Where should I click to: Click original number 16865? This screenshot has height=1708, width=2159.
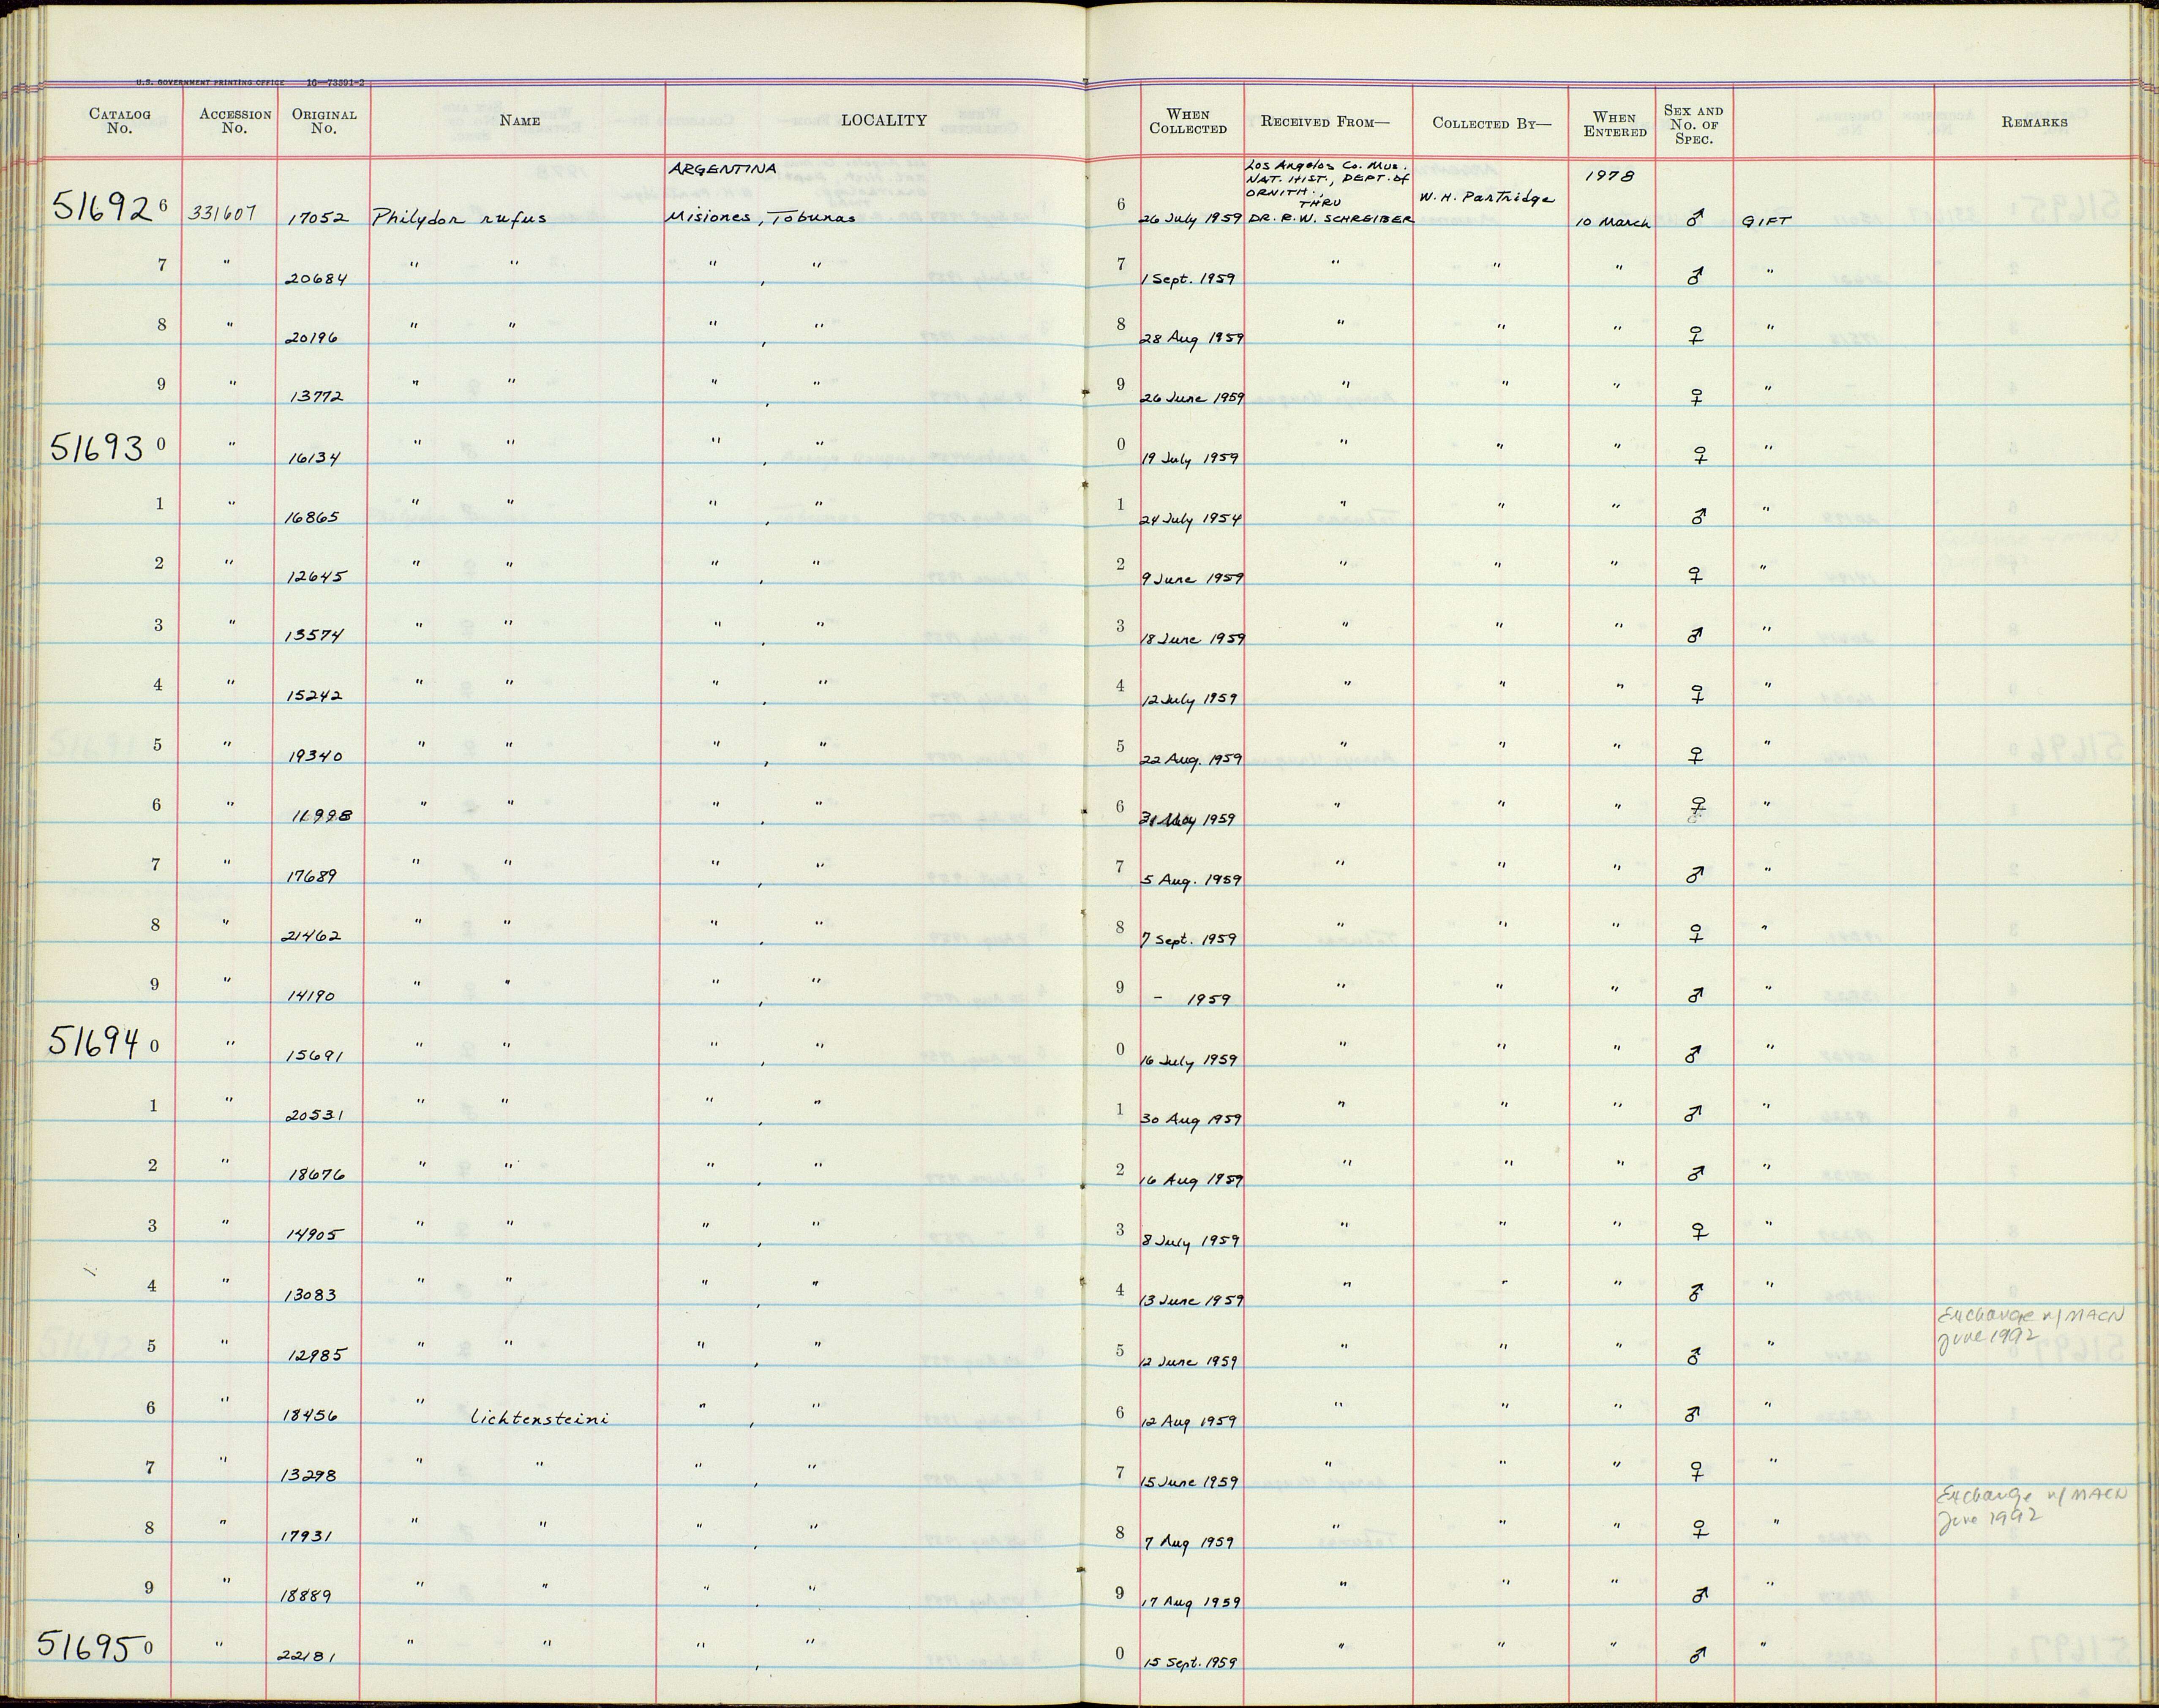coord(314,518)
